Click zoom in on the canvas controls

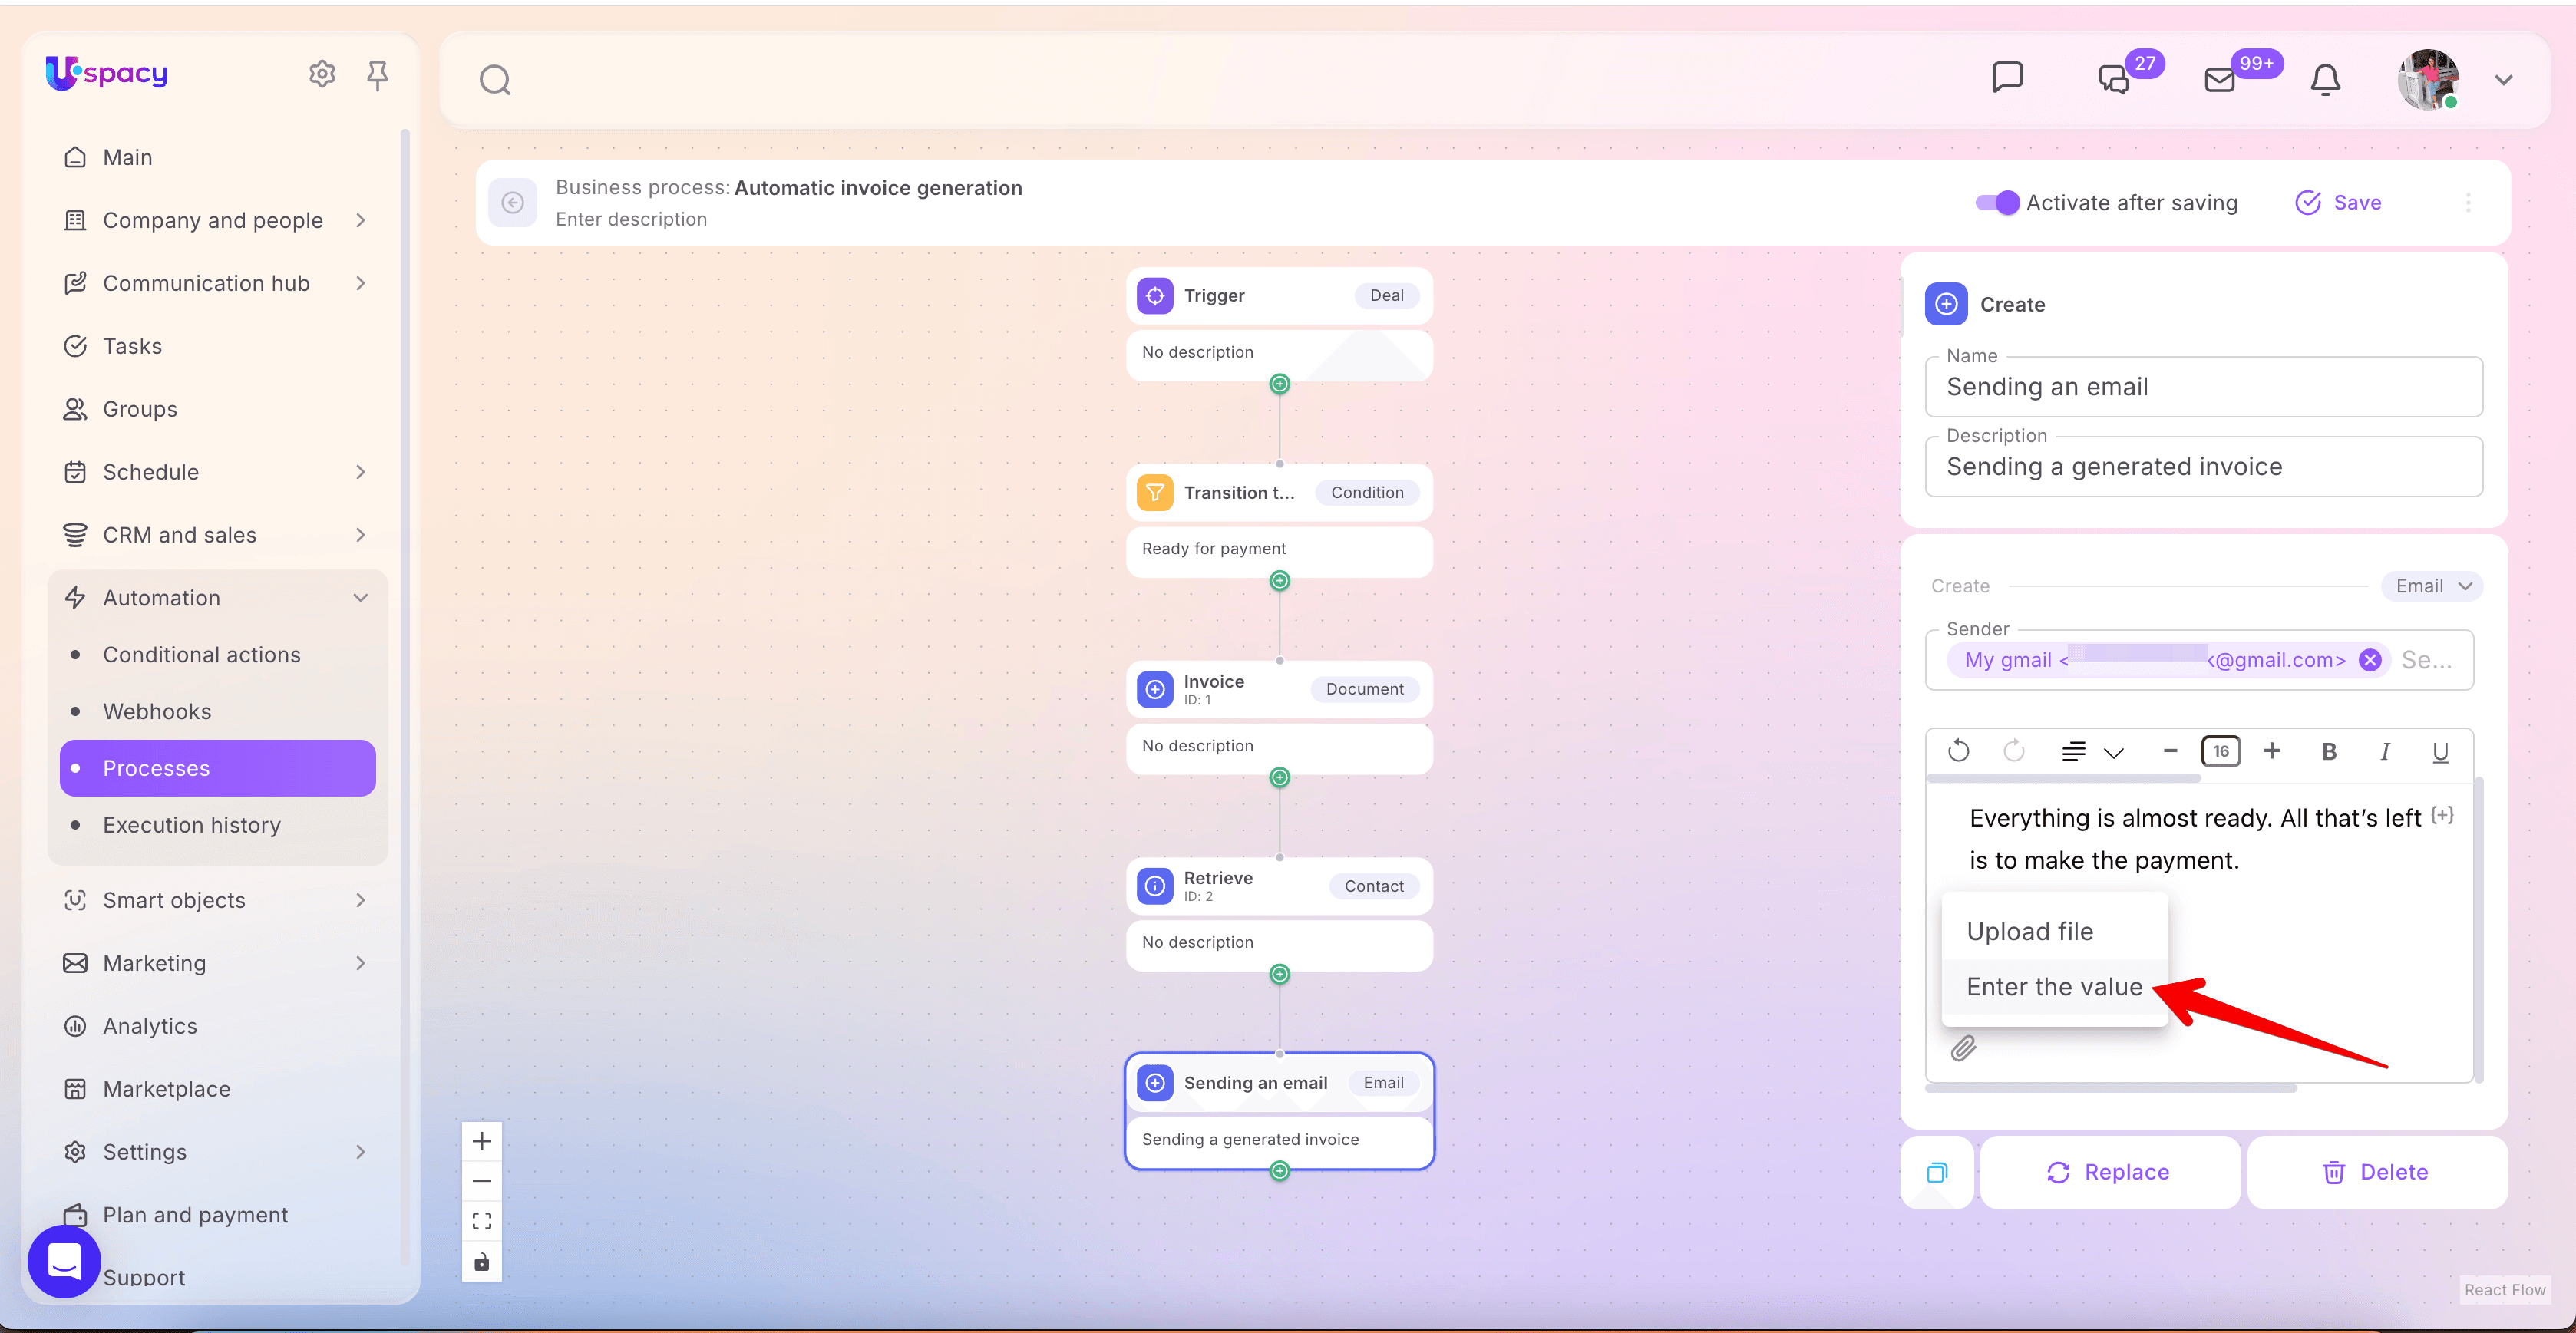click(482, 1141)
